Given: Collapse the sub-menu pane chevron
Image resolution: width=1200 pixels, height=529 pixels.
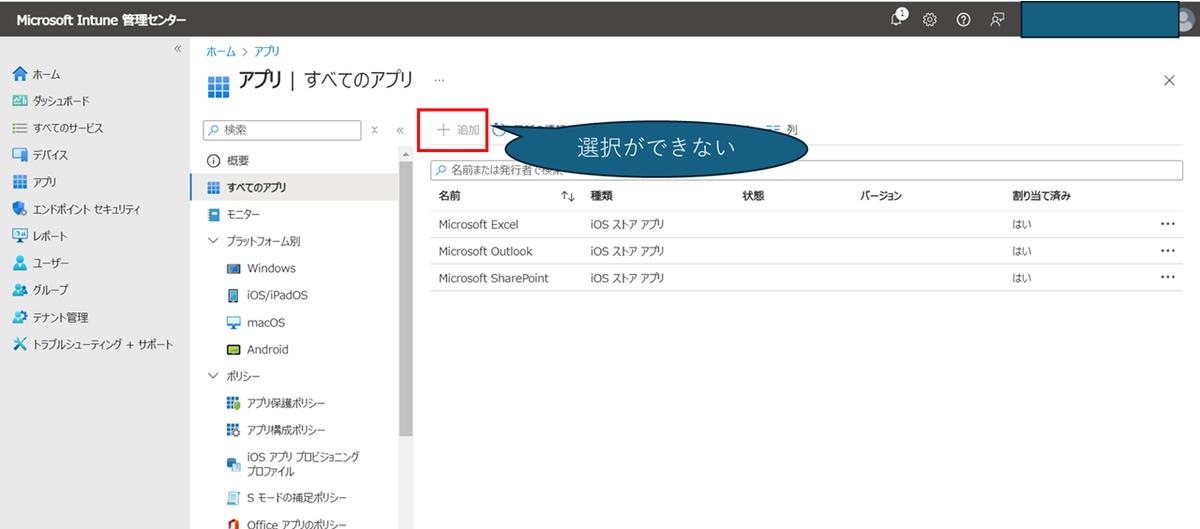Looking at the screenshot, I should point(400,130).
